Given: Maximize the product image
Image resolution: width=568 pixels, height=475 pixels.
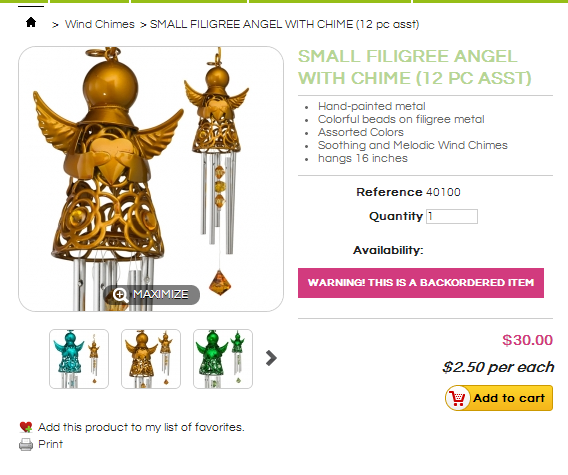Looking at the screenshot, I should click(152, 295).
